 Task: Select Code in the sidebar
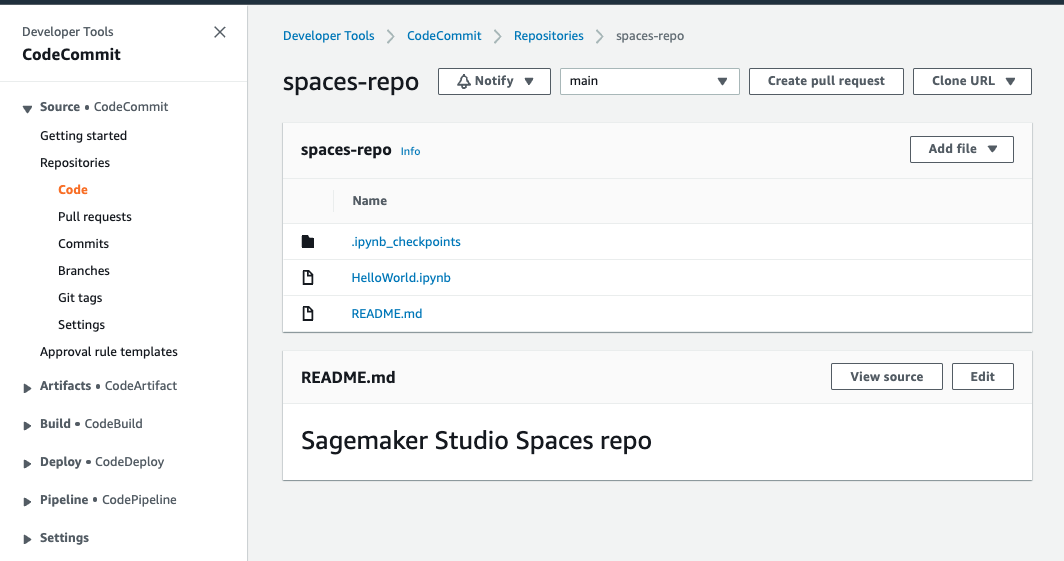(x=73, y=190)
